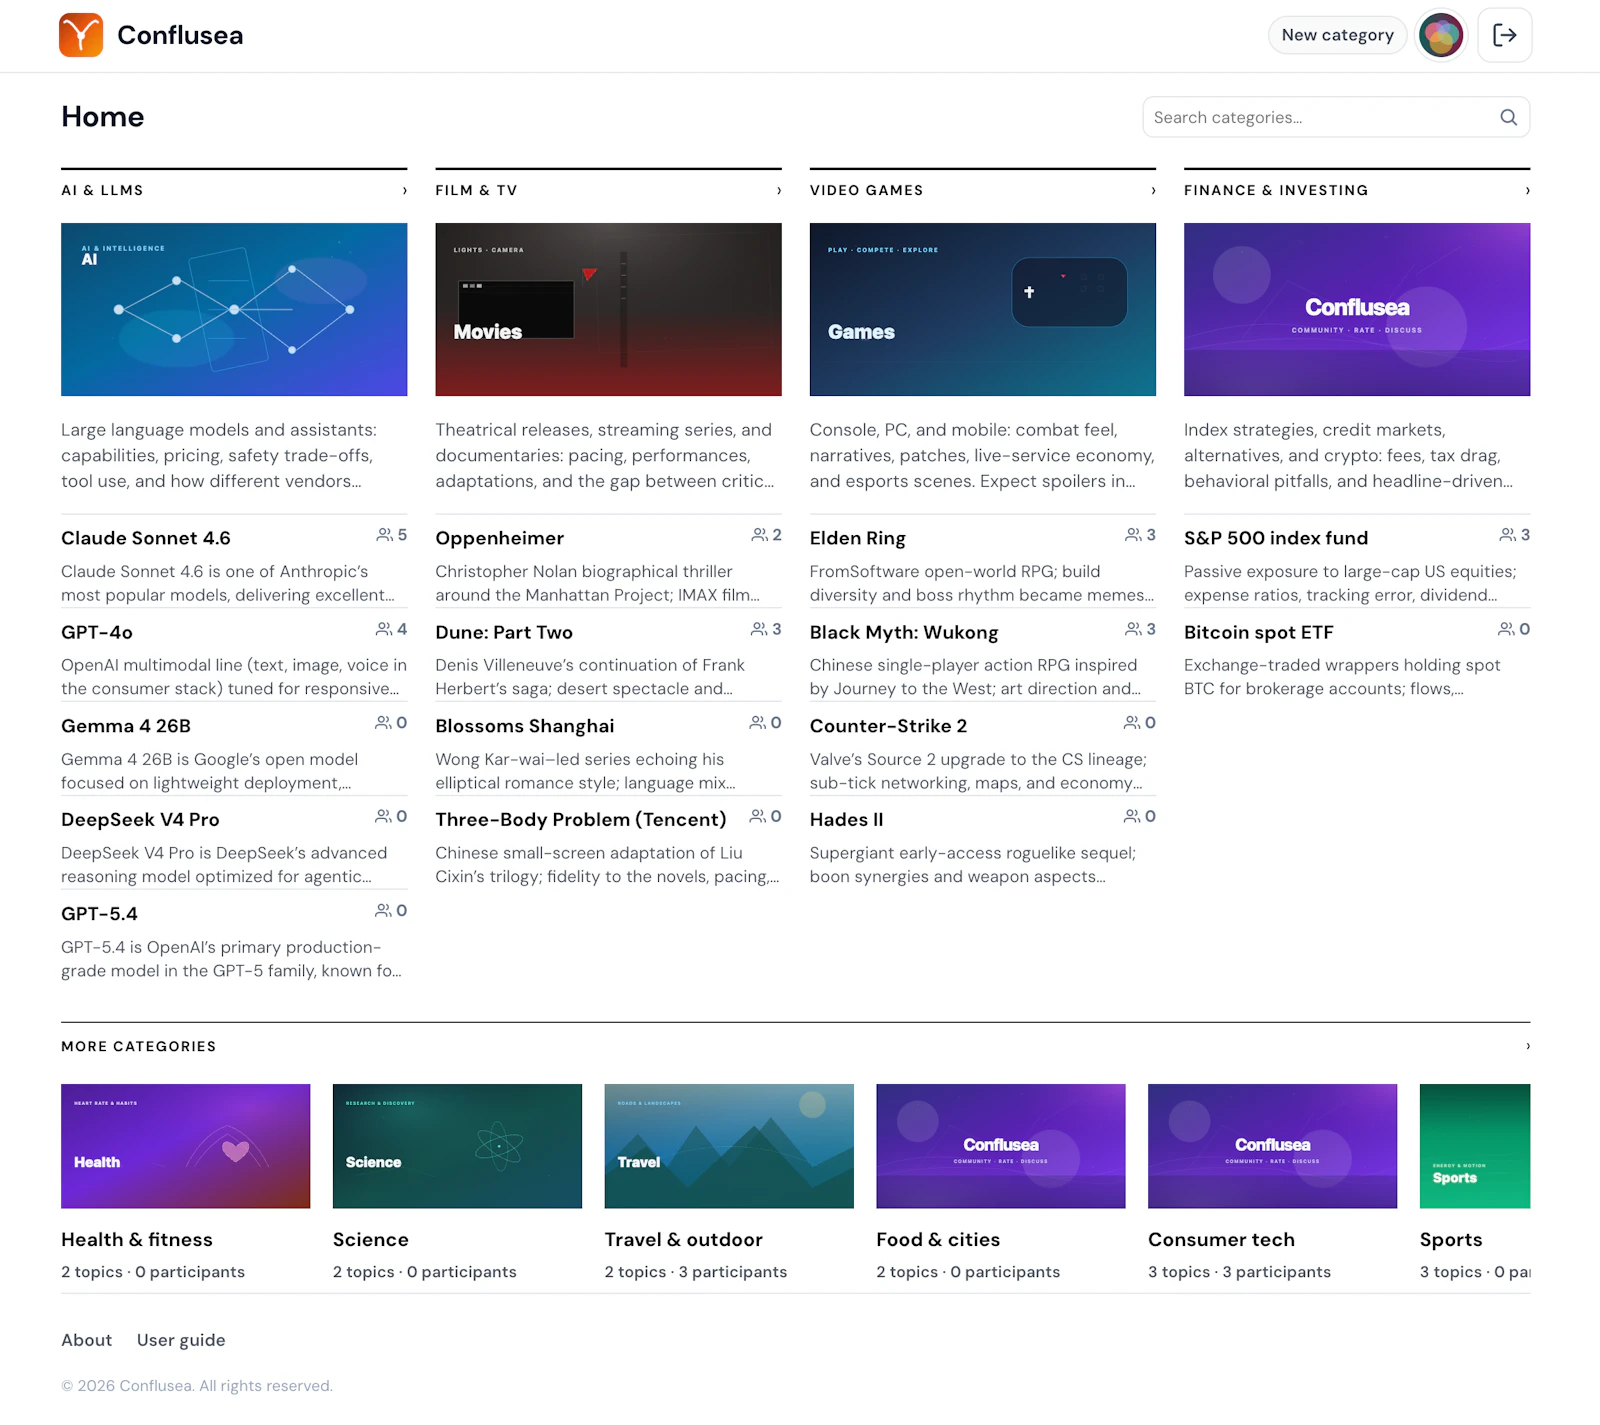Open the Bitcoin spot ETF topic
The image size is (1600, 1425).
tap(1259, 632)
